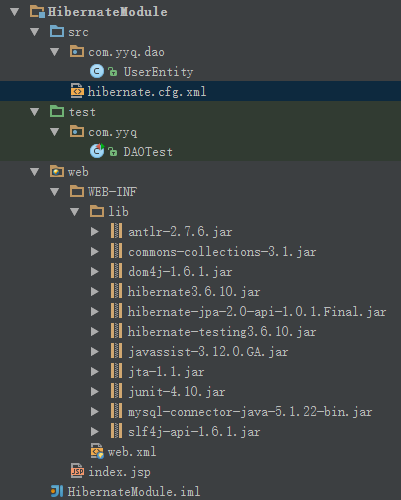Viewport: 401px width, 500px height.
Task: Select the HibernateModule.iml file name
Action: (134, 492)
